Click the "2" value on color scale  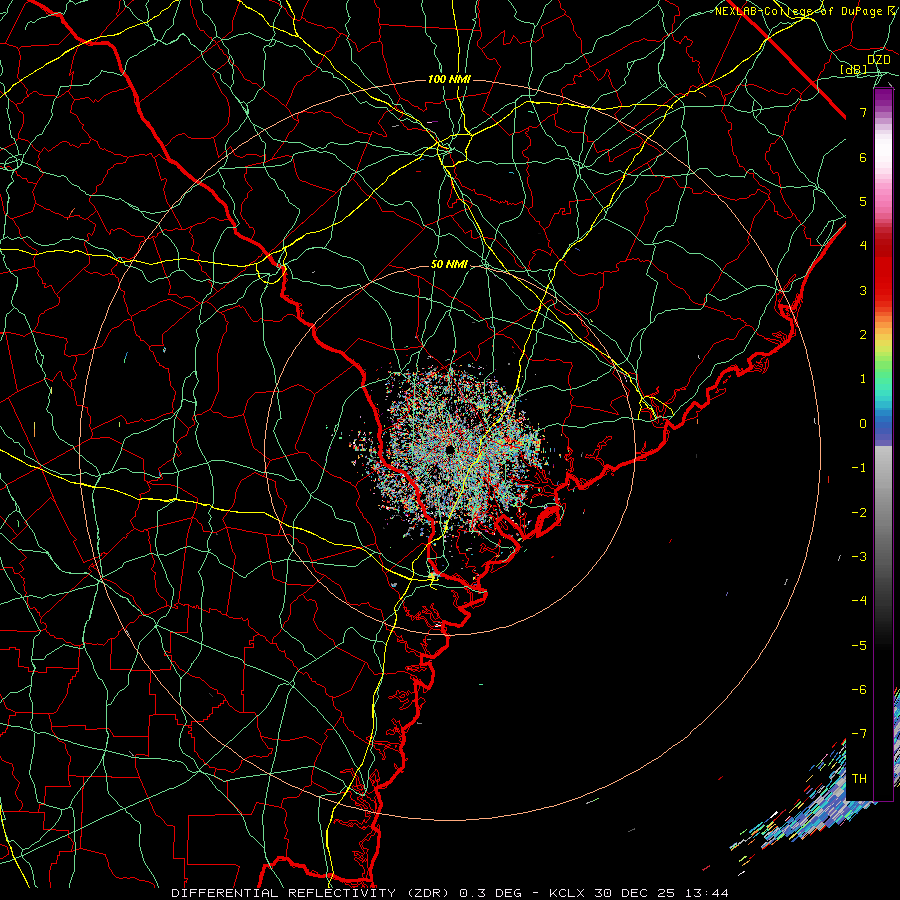(863, 335)
